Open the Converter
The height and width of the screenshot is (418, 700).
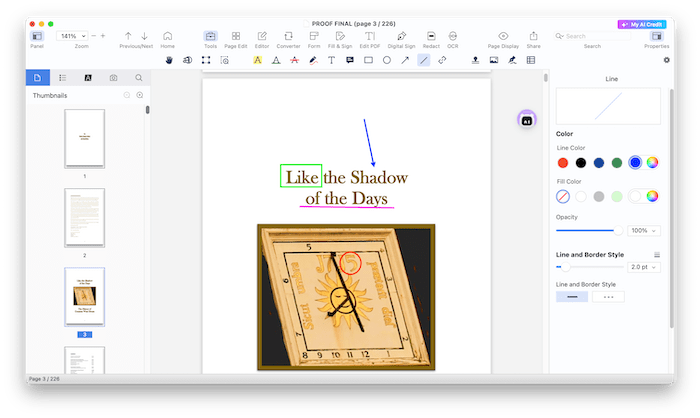288,39
